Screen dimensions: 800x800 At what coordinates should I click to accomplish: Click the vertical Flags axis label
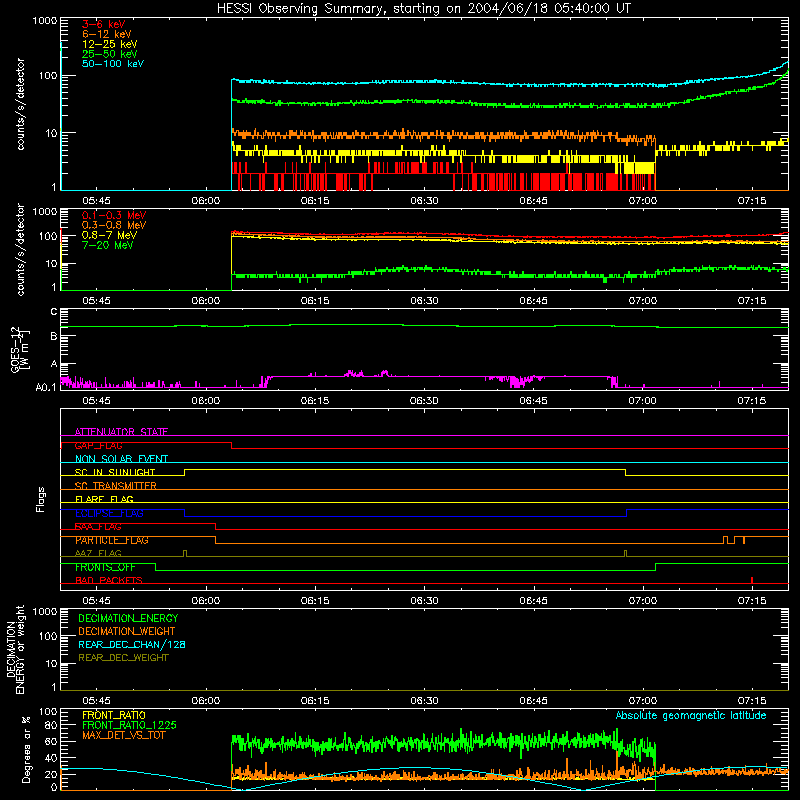coord(41,499)
